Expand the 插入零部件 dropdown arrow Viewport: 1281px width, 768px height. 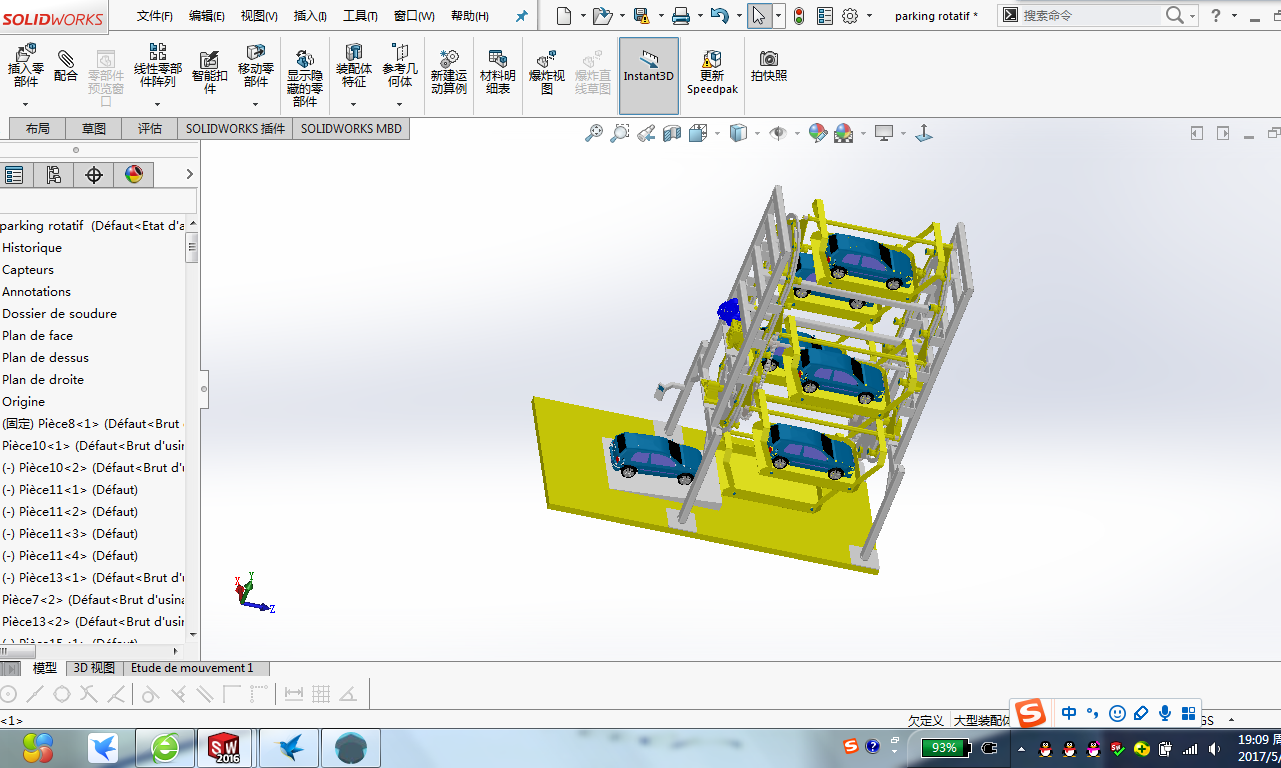pyautogui.click(x=25, y=104)
